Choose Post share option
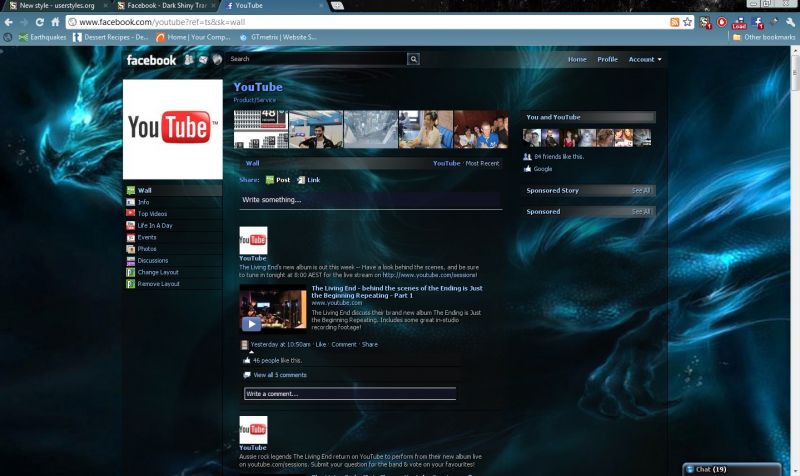This screenshot has width=800, height=476. pos(278,180)
